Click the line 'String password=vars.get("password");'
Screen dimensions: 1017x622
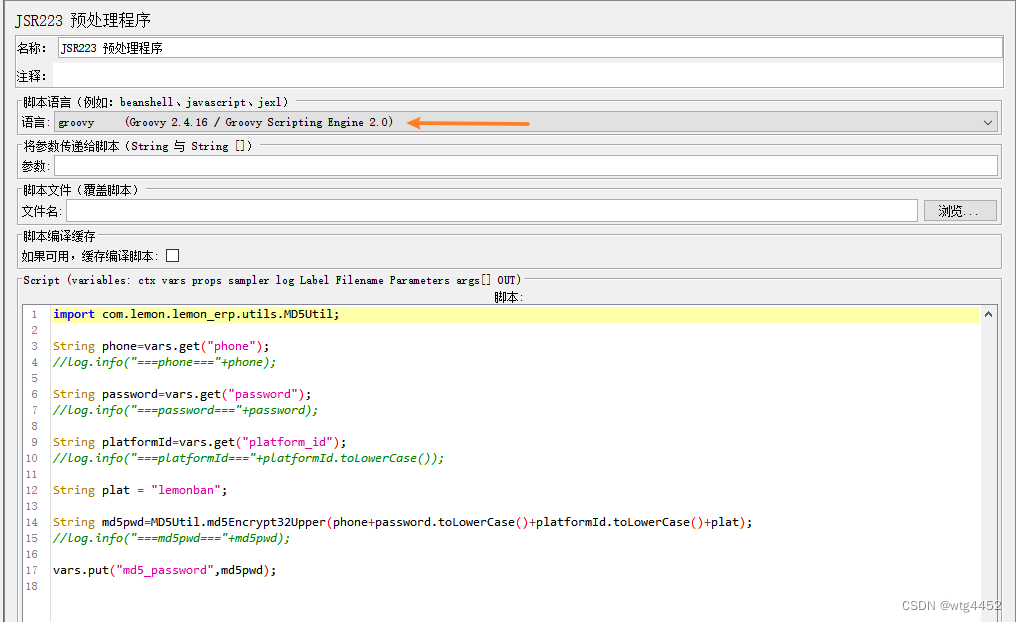pos(182,394)
